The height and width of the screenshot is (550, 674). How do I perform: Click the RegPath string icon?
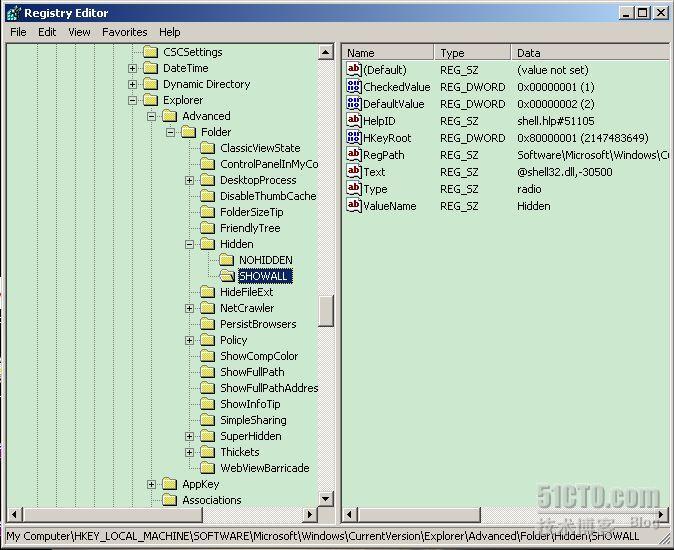(x=354, y=154)
